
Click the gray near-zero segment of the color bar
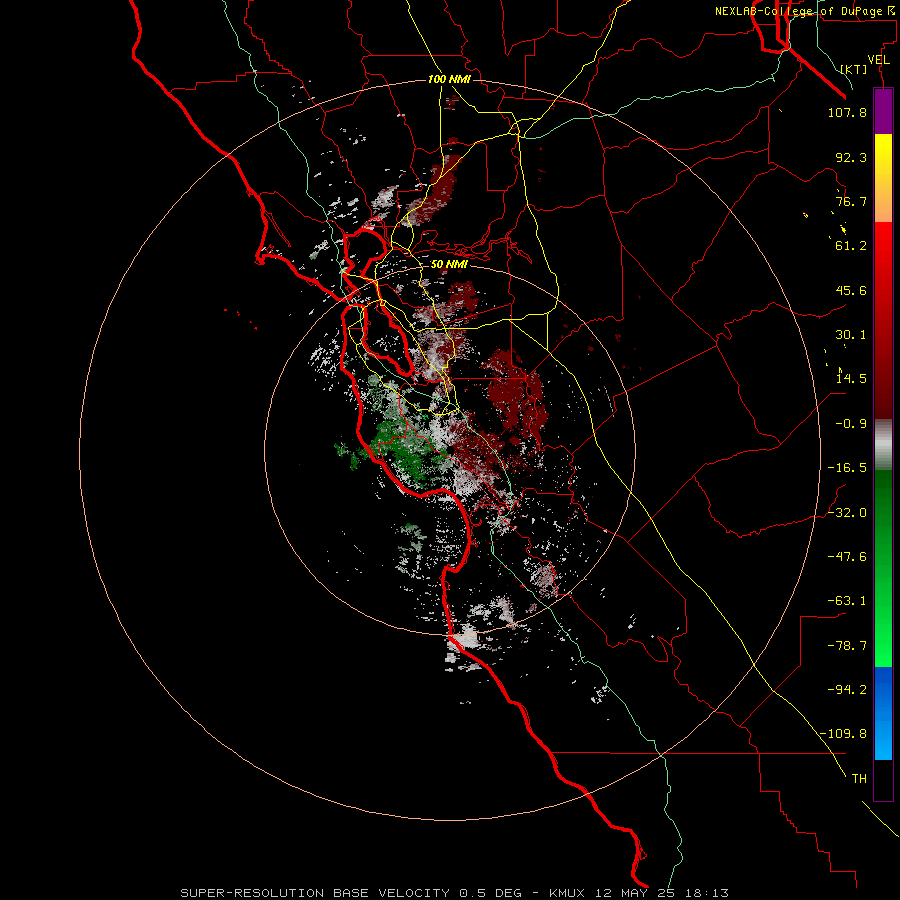(883, 445)
